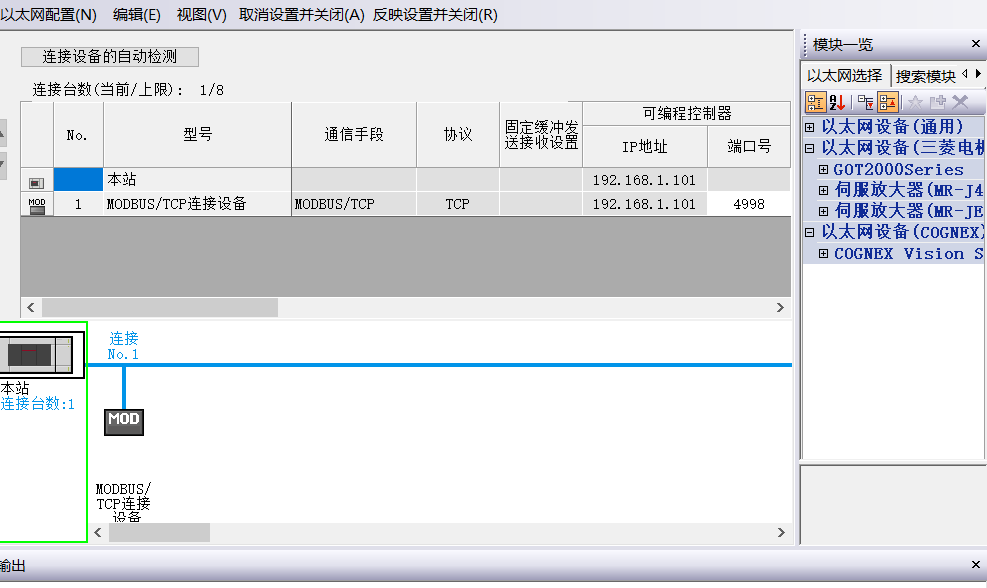The image size is (987, 588).
Task: Expand the COGNEX Vision tree node
Action: point(824,253)
